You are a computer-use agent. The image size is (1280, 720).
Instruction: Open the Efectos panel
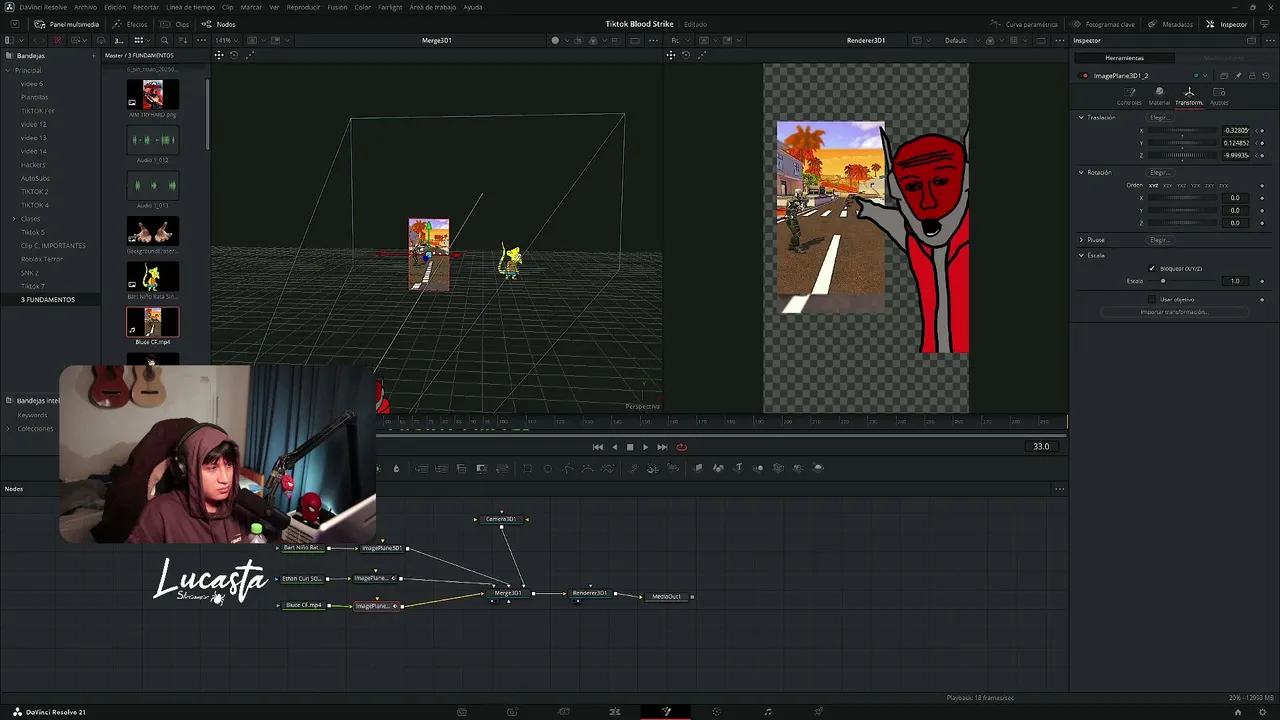(131, 24)
